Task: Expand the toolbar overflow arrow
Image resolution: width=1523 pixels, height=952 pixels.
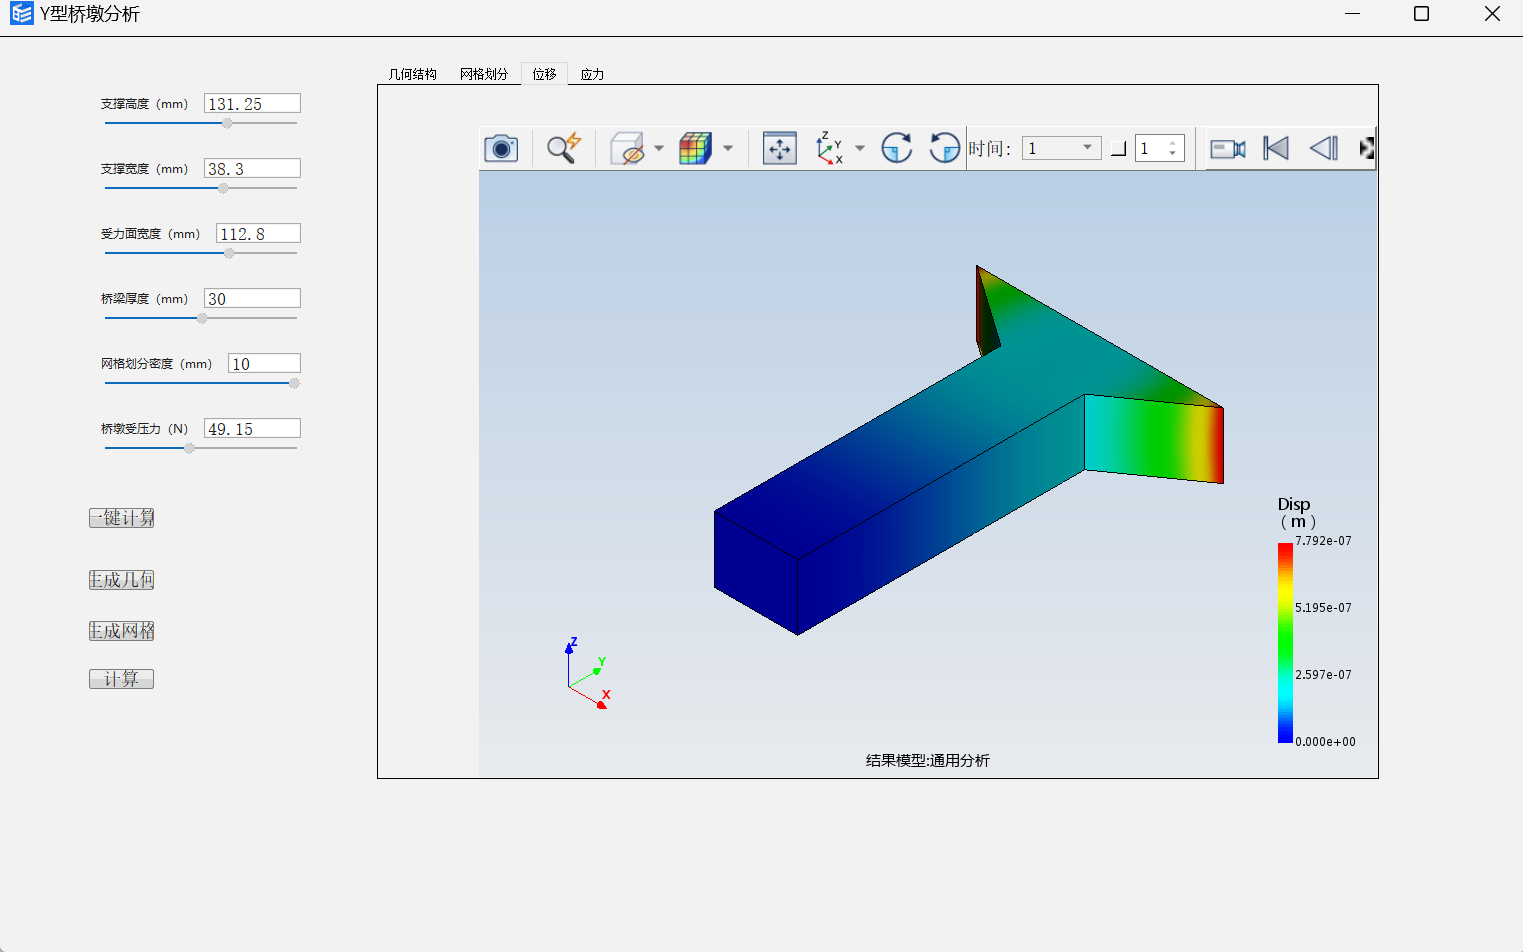Action: pos(1367,148)
